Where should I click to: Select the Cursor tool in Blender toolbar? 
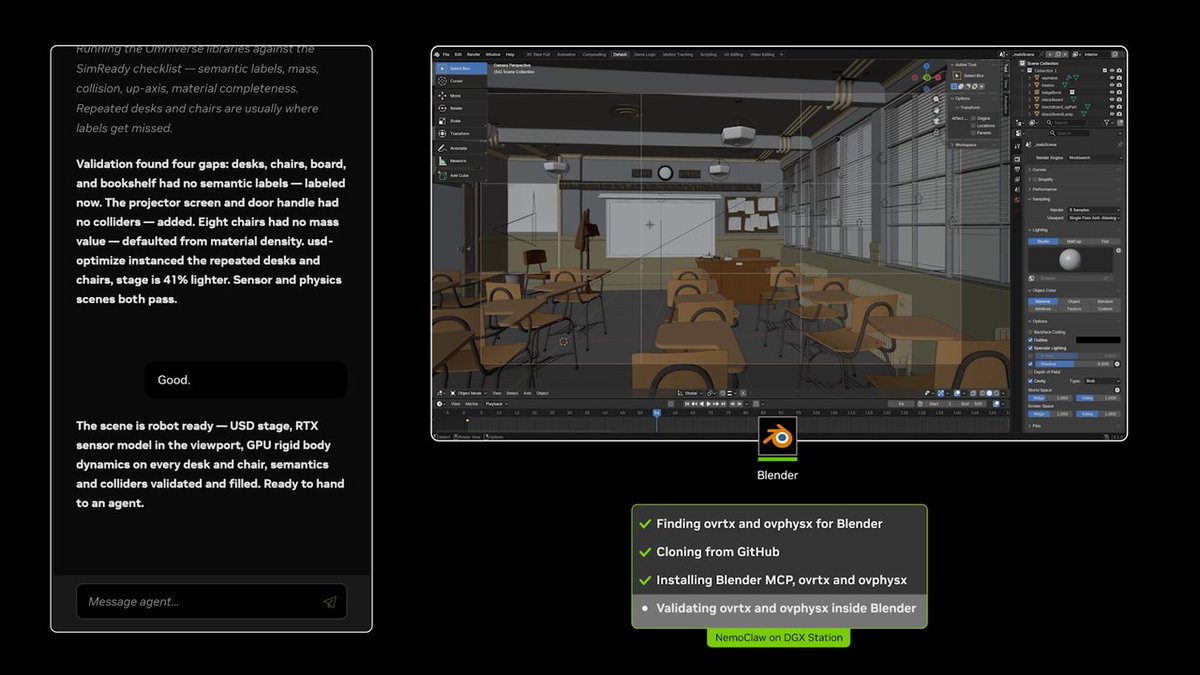click(462, 81)
